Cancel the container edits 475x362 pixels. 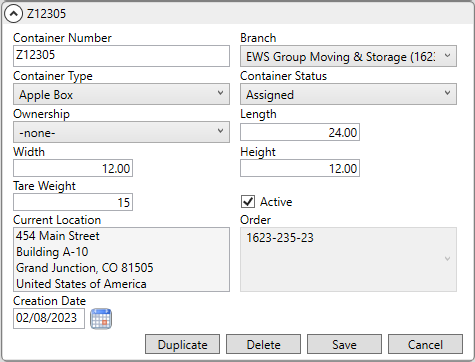tap(425, 344)
